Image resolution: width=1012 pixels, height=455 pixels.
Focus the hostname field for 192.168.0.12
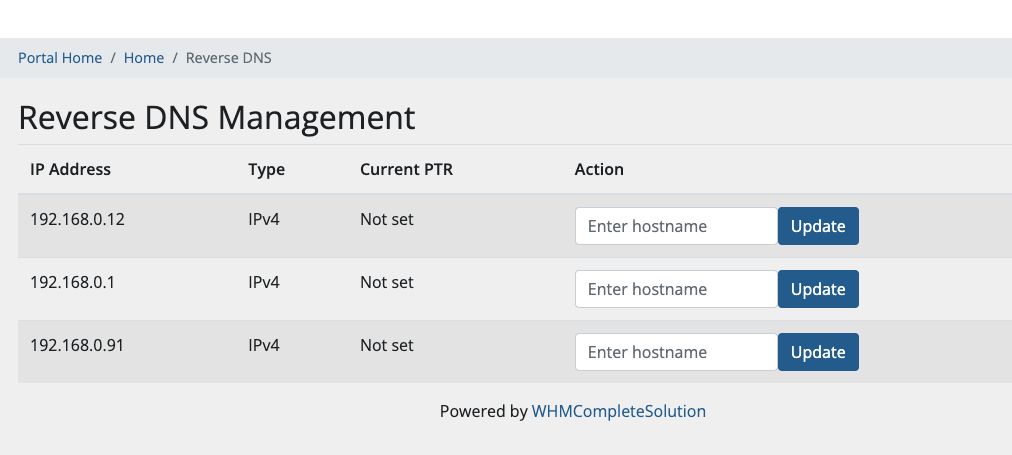click(676, 226)
